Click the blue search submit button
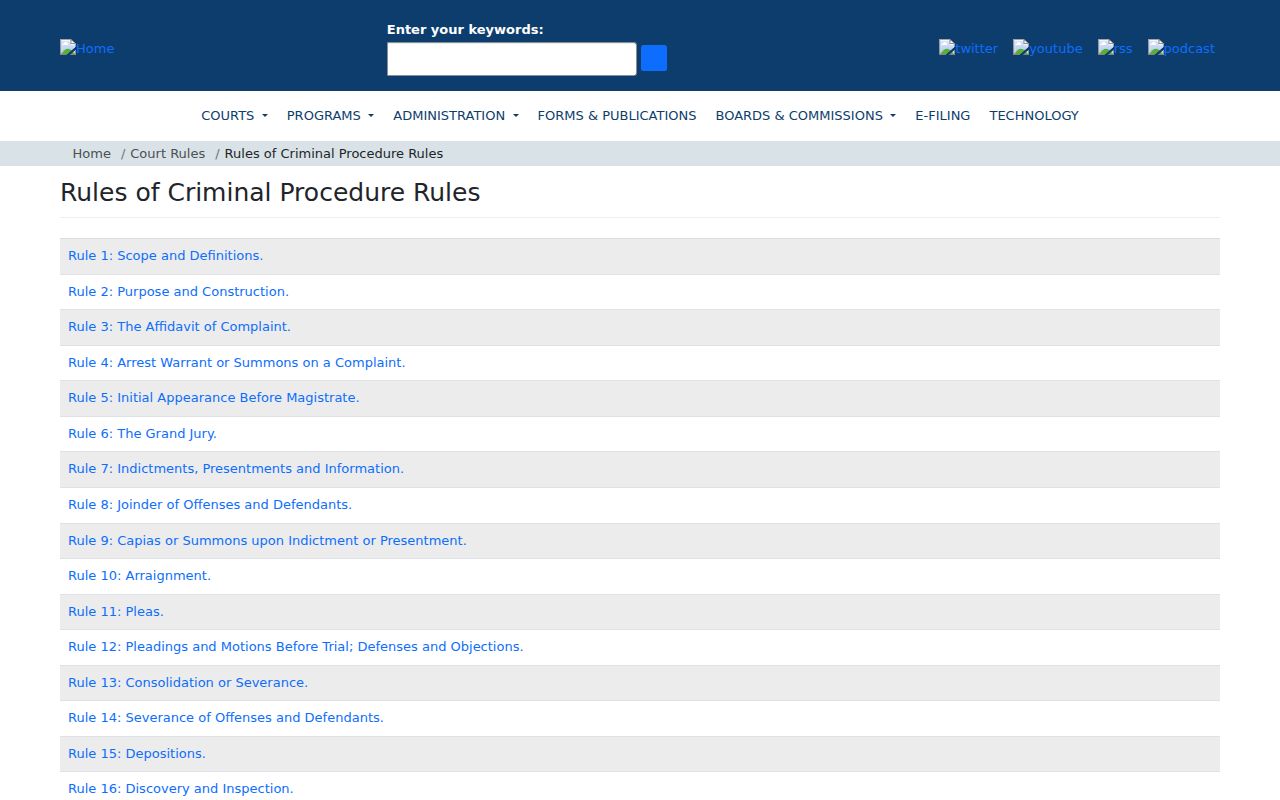 [654, 58]
